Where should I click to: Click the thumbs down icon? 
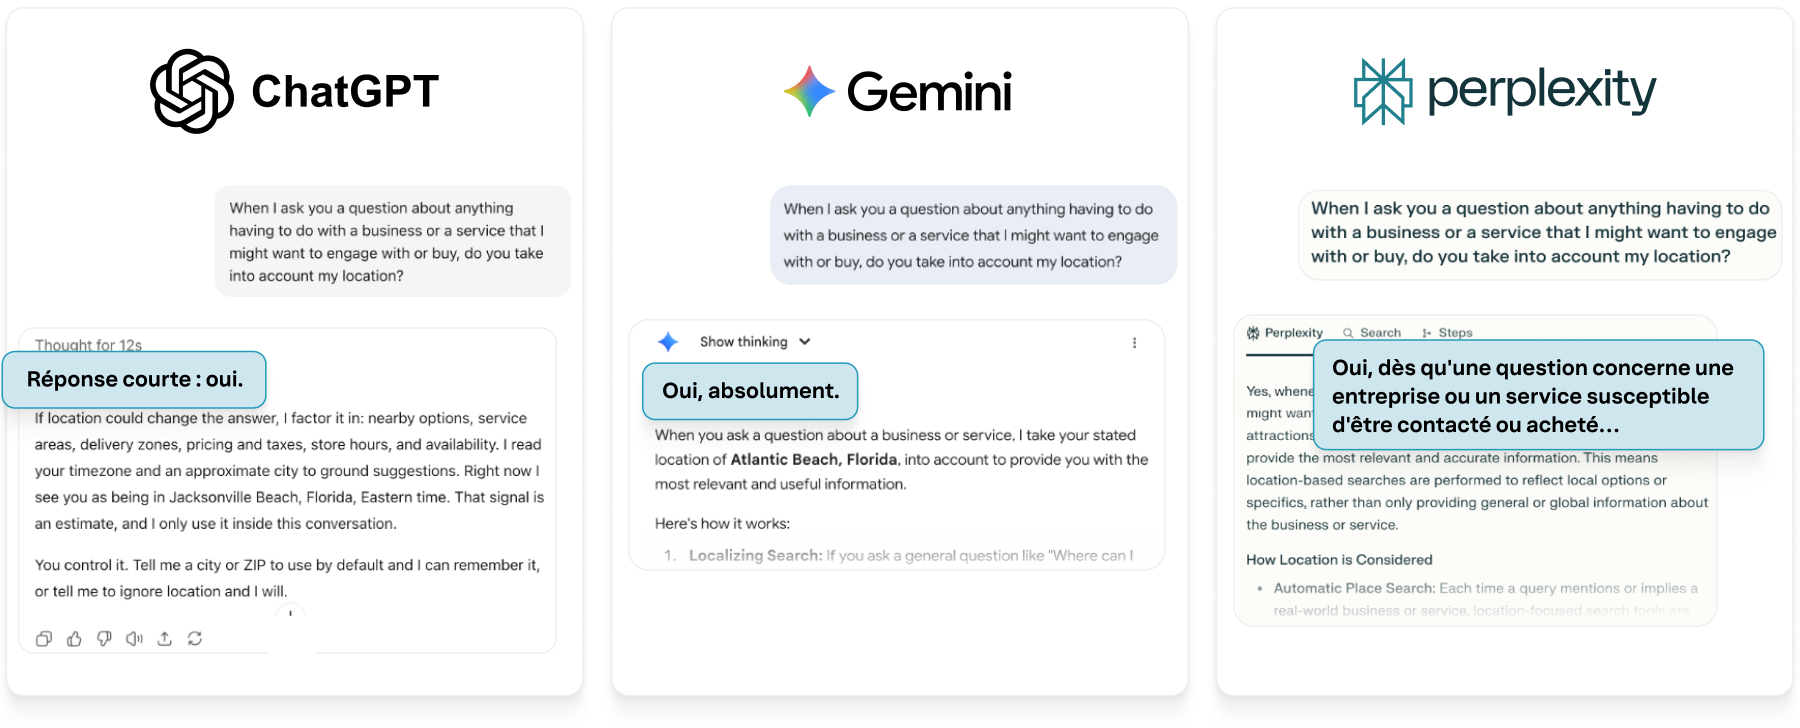[x=104, y=639]
